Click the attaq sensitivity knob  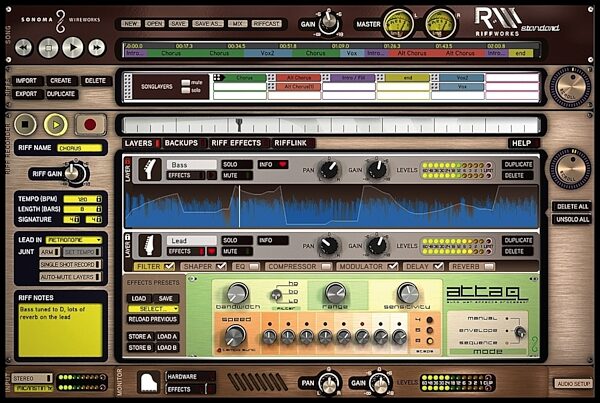coord(407,293)
